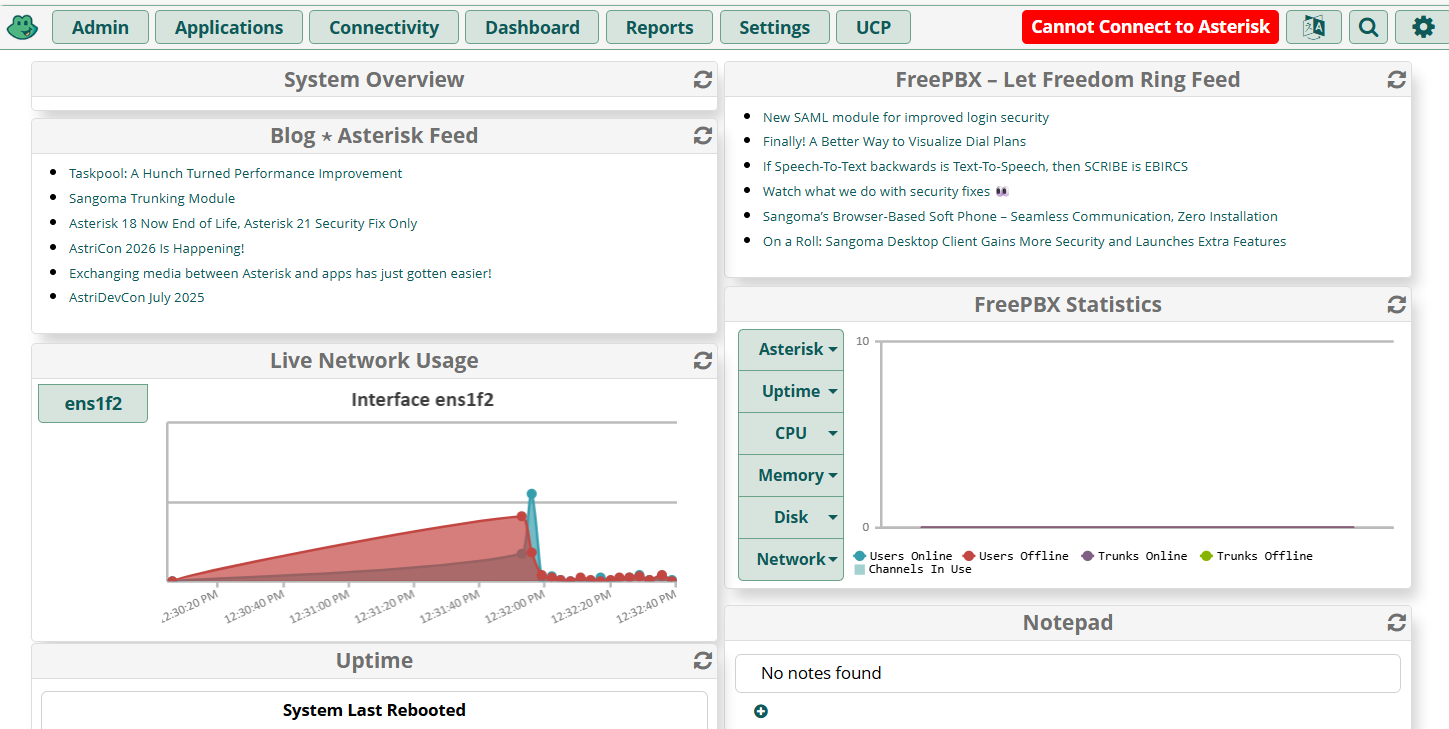Add a new note with plus icon

[x=761, y=711]
